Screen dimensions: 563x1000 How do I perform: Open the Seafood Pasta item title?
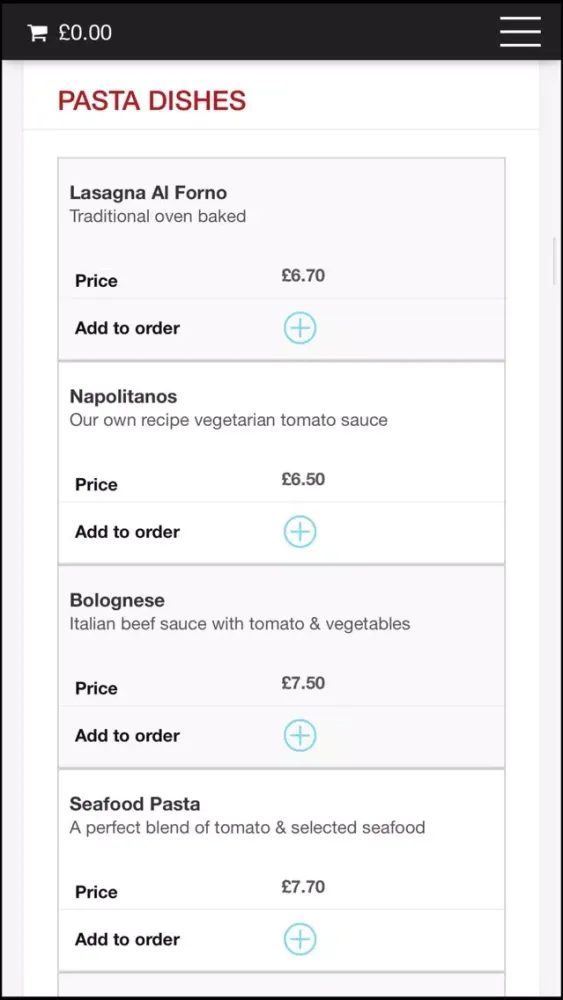click(135, 804)
